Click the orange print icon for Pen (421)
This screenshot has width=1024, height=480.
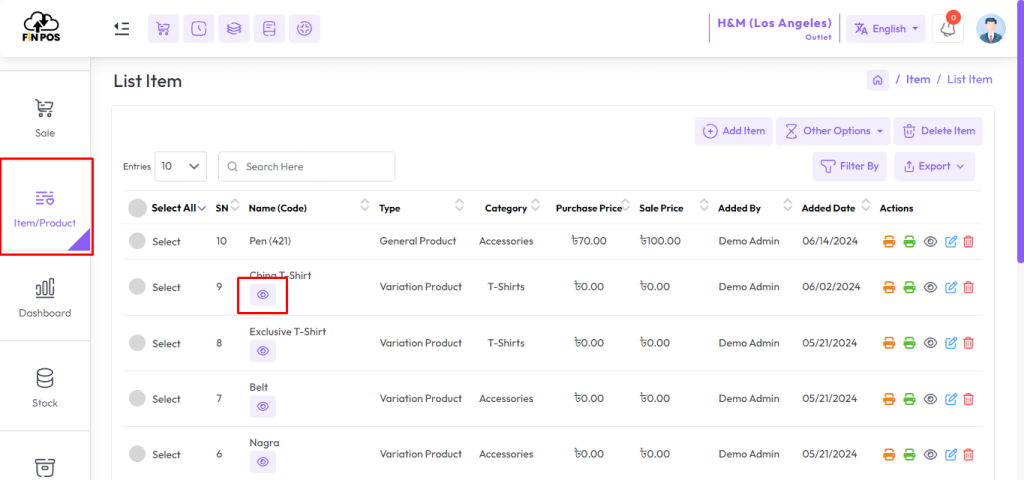889,242
